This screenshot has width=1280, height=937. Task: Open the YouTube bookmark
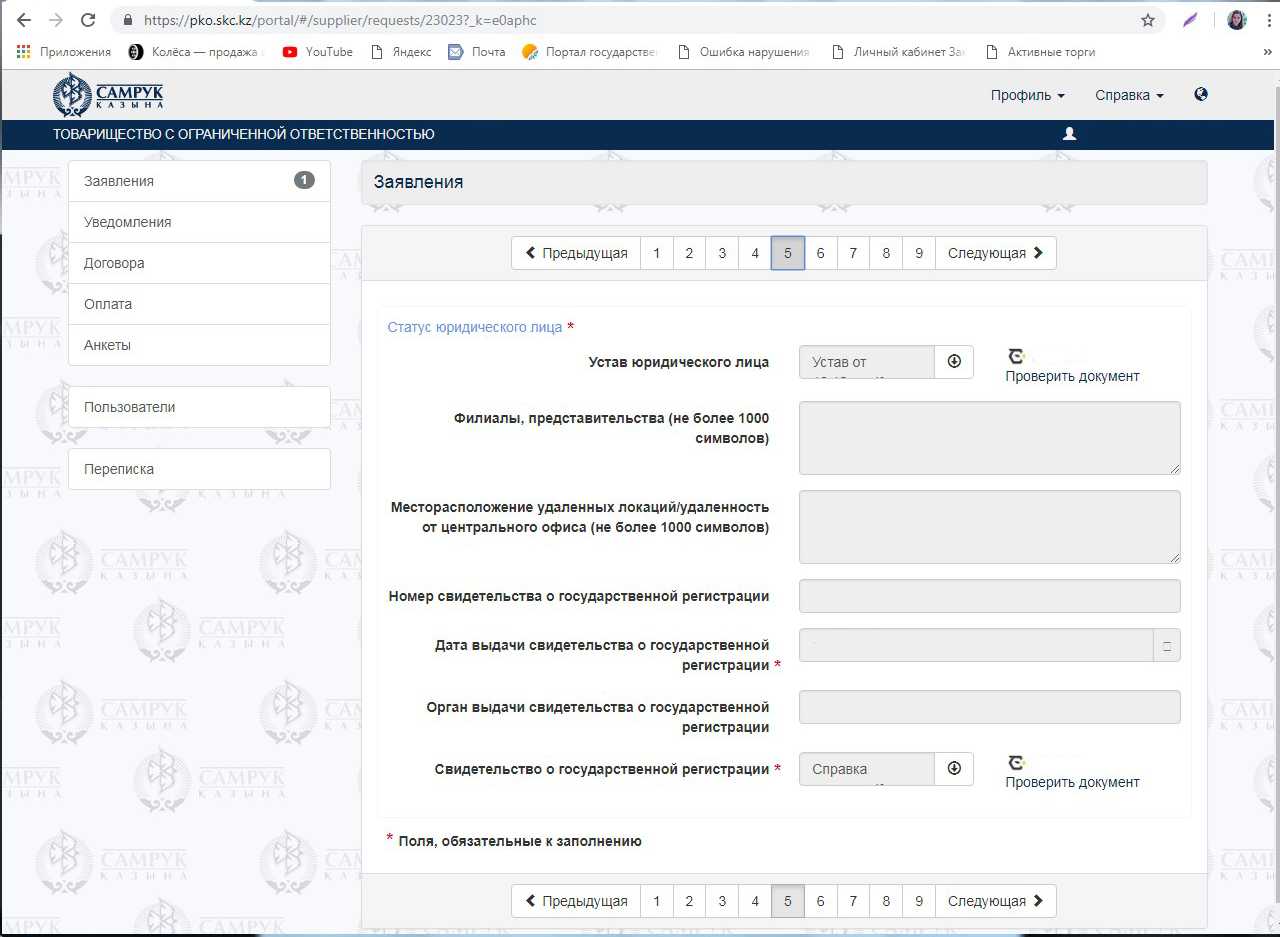click(318, 52)
